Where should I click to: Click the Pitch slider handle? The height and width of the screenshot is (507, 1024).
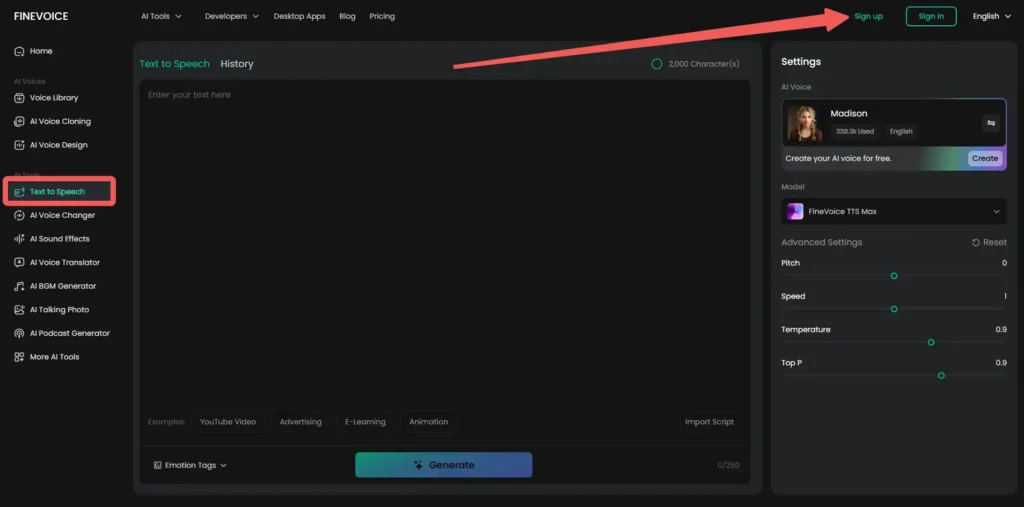point(894,276)
